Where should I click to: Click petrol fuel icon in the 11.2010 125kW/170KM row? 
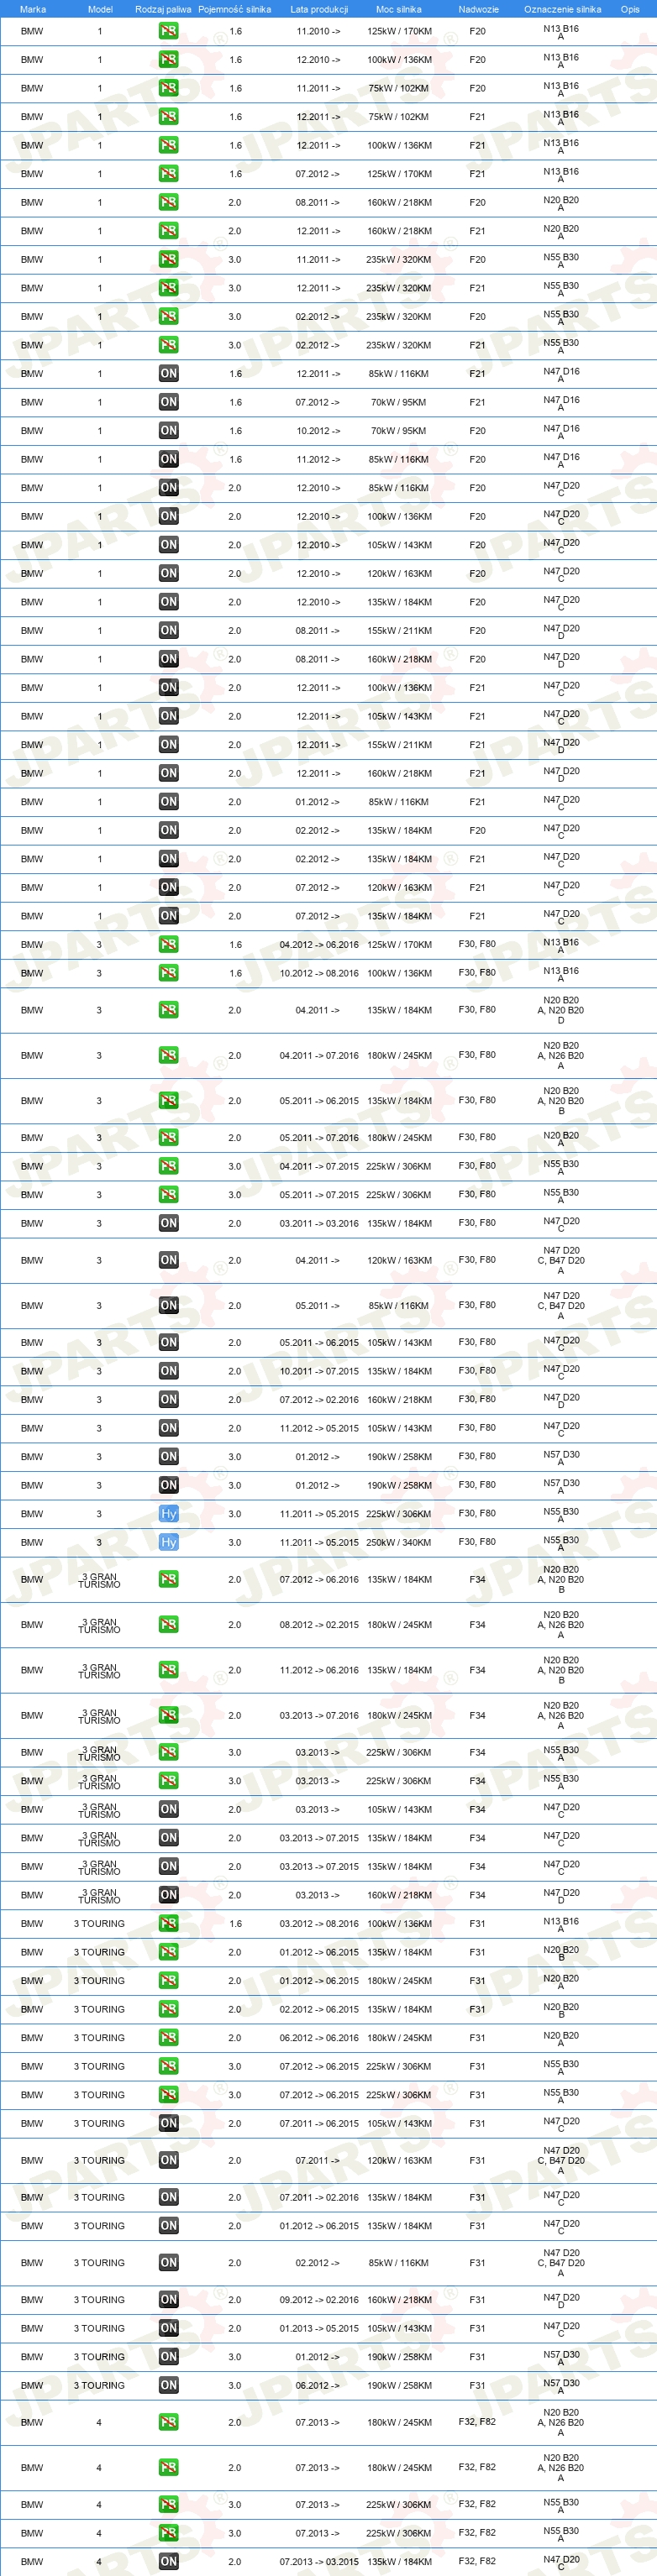click(x=168, y=31)
